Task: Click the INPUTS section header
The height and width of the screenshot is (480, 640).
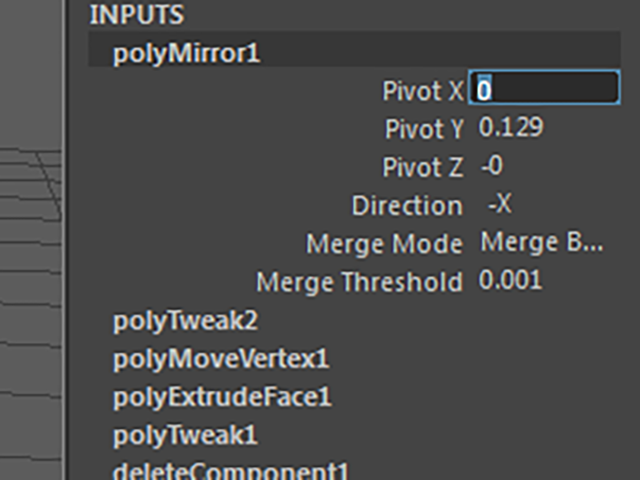Action: click(137, 15)
